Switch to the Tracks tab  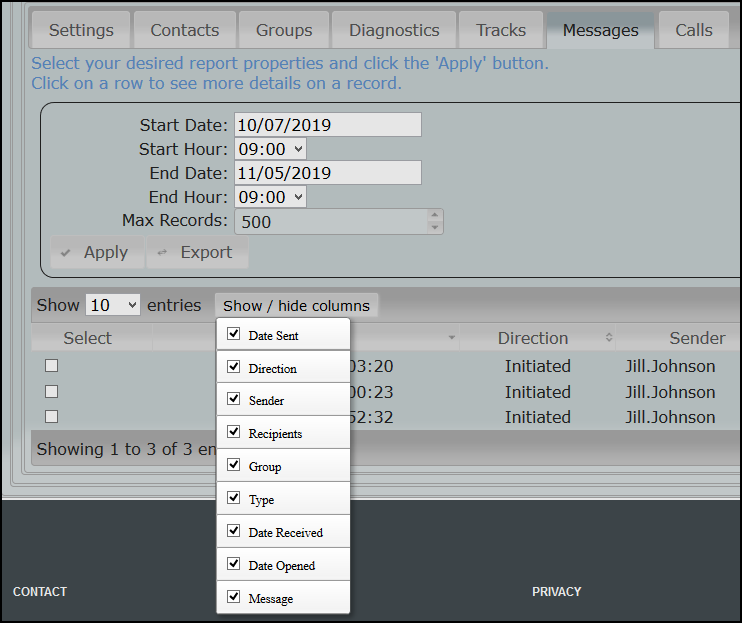(501, 30)
